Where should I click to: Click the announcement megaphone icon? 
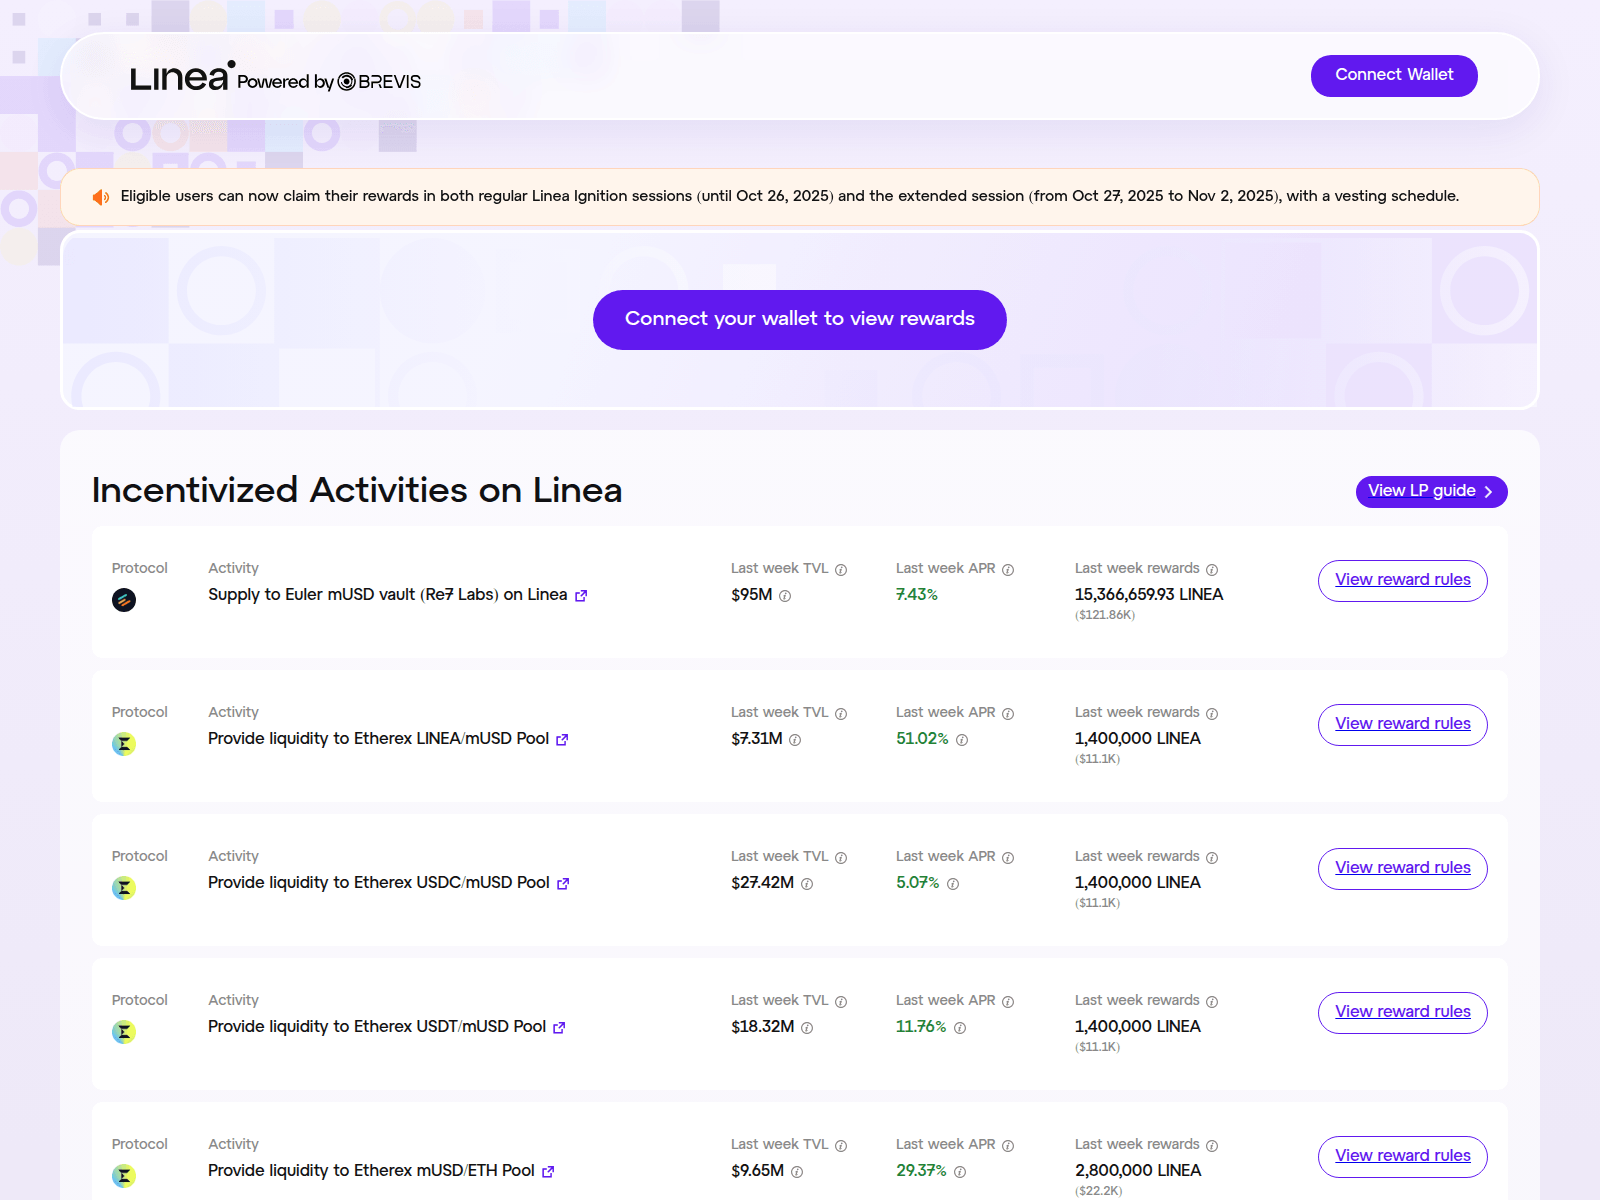[101, 197]
